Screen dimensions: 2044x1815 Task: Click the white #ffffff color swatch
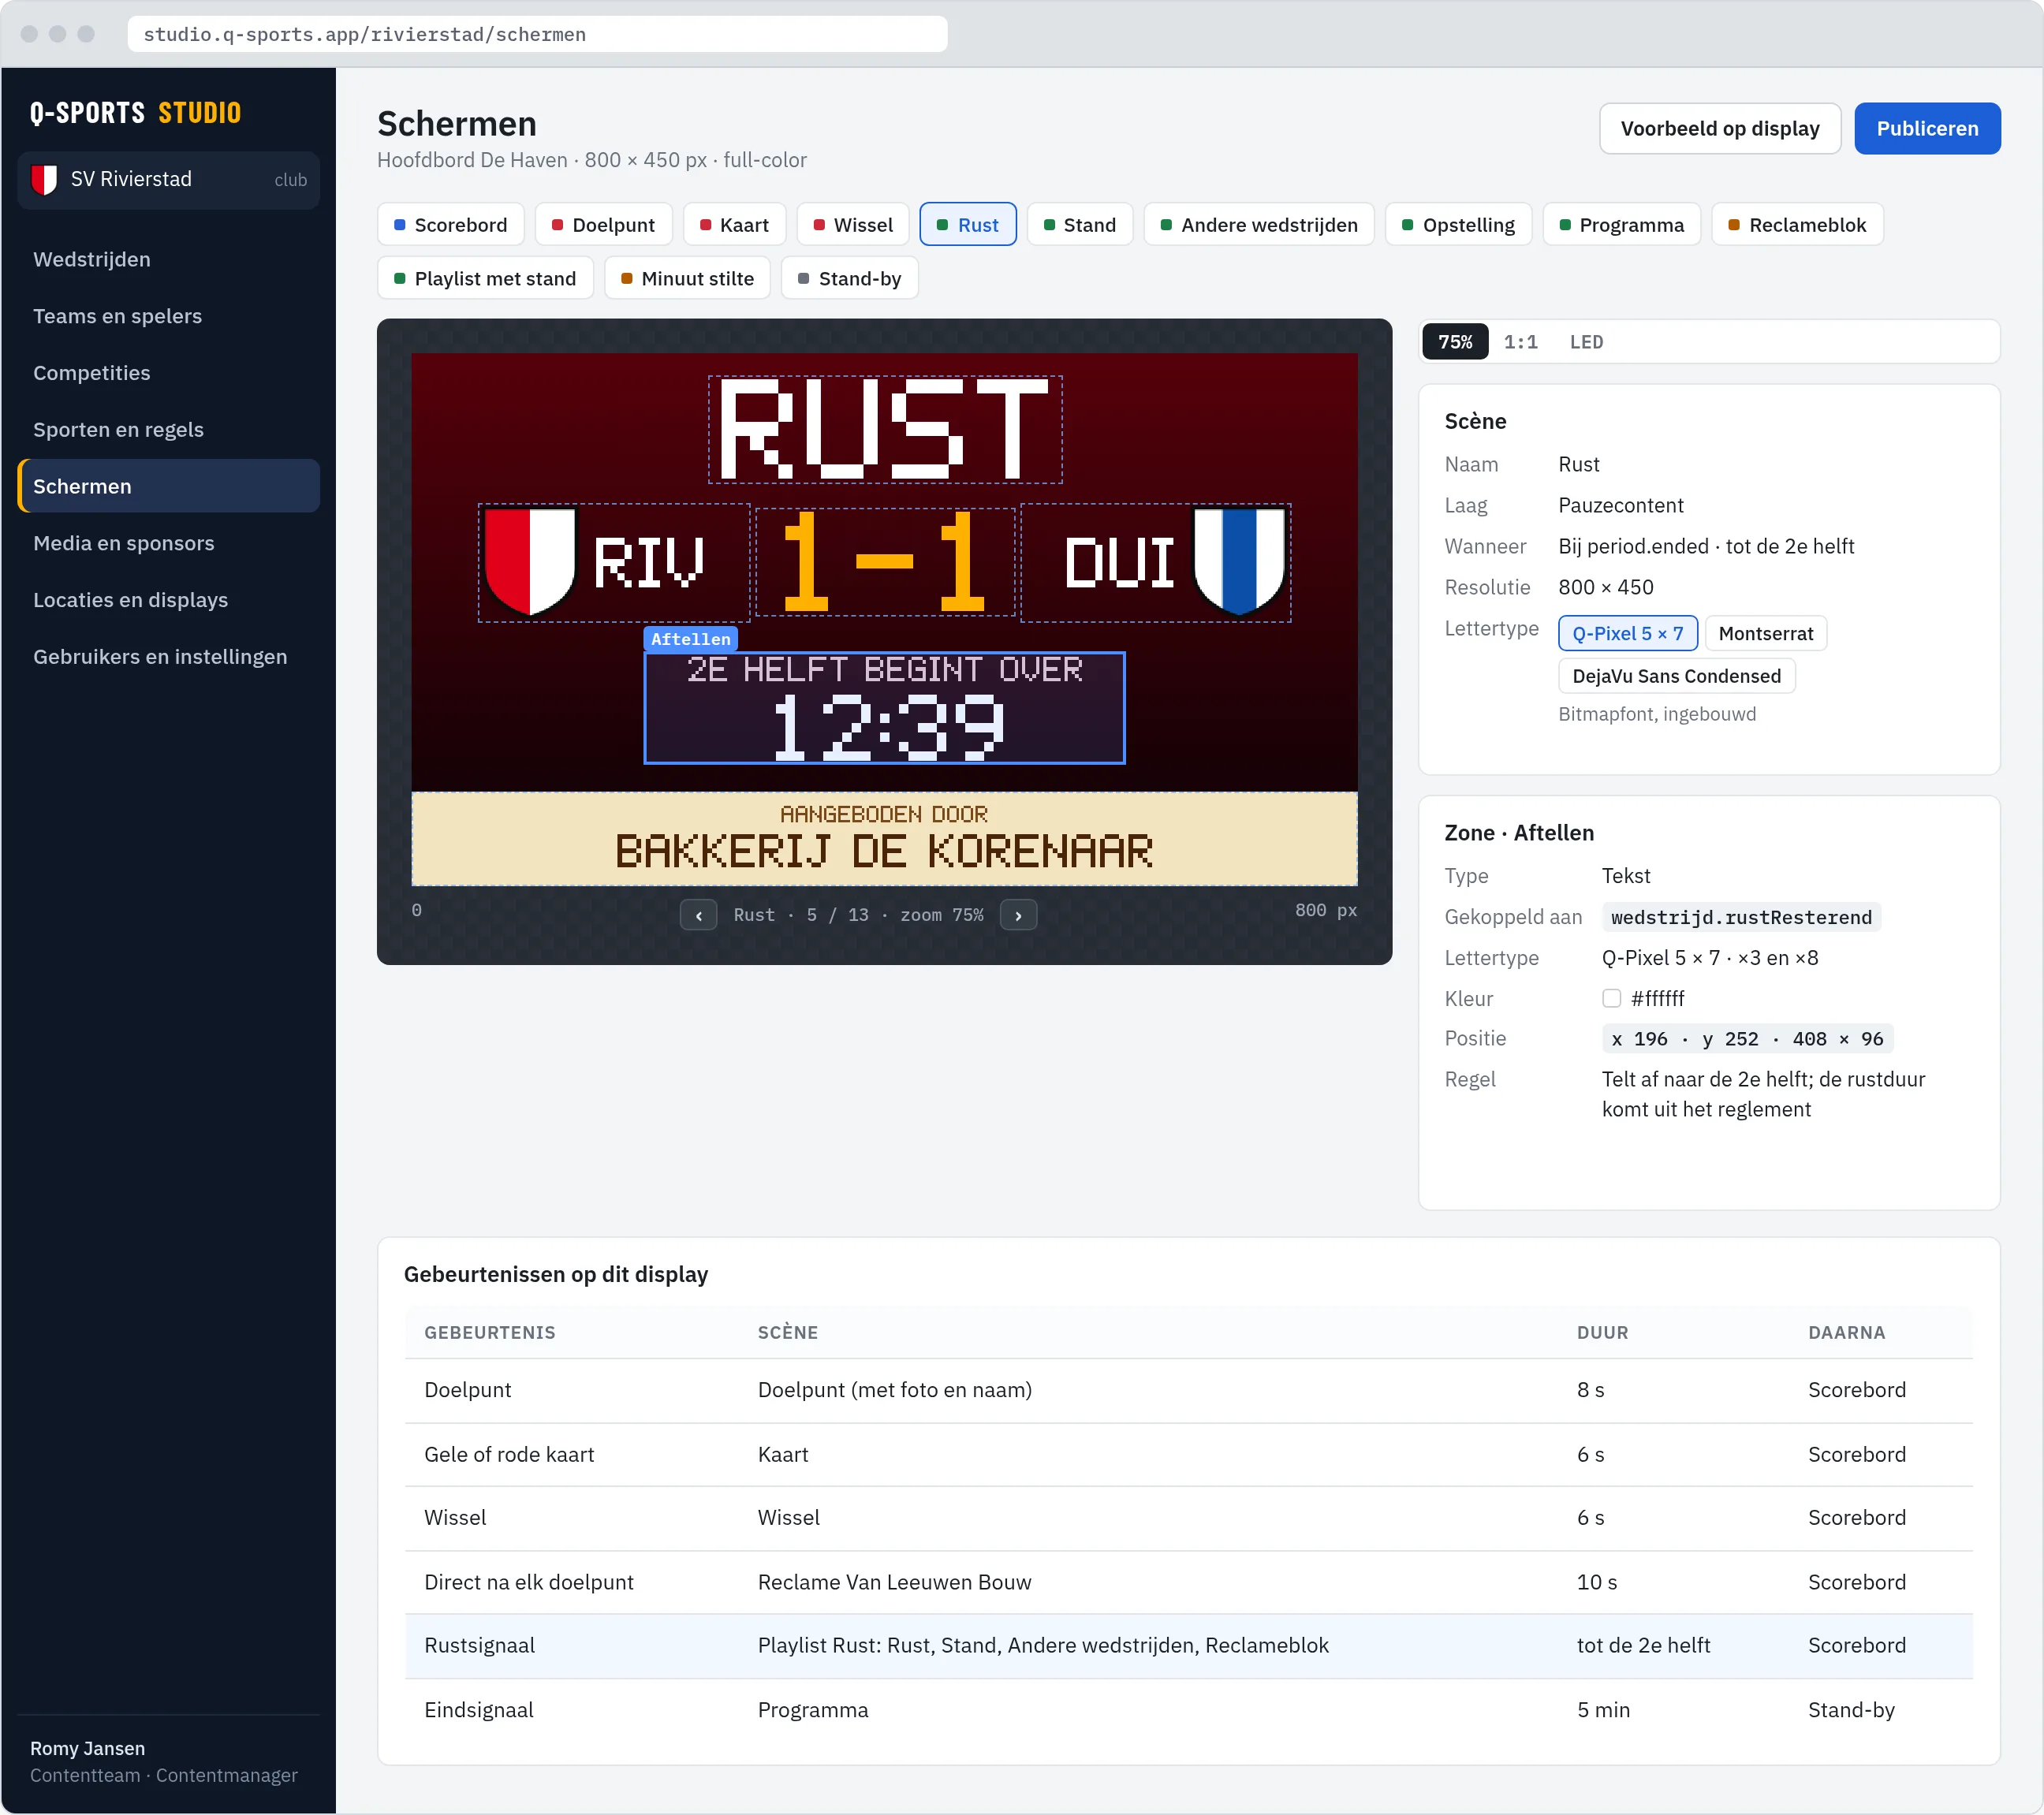pos(1611,998)
